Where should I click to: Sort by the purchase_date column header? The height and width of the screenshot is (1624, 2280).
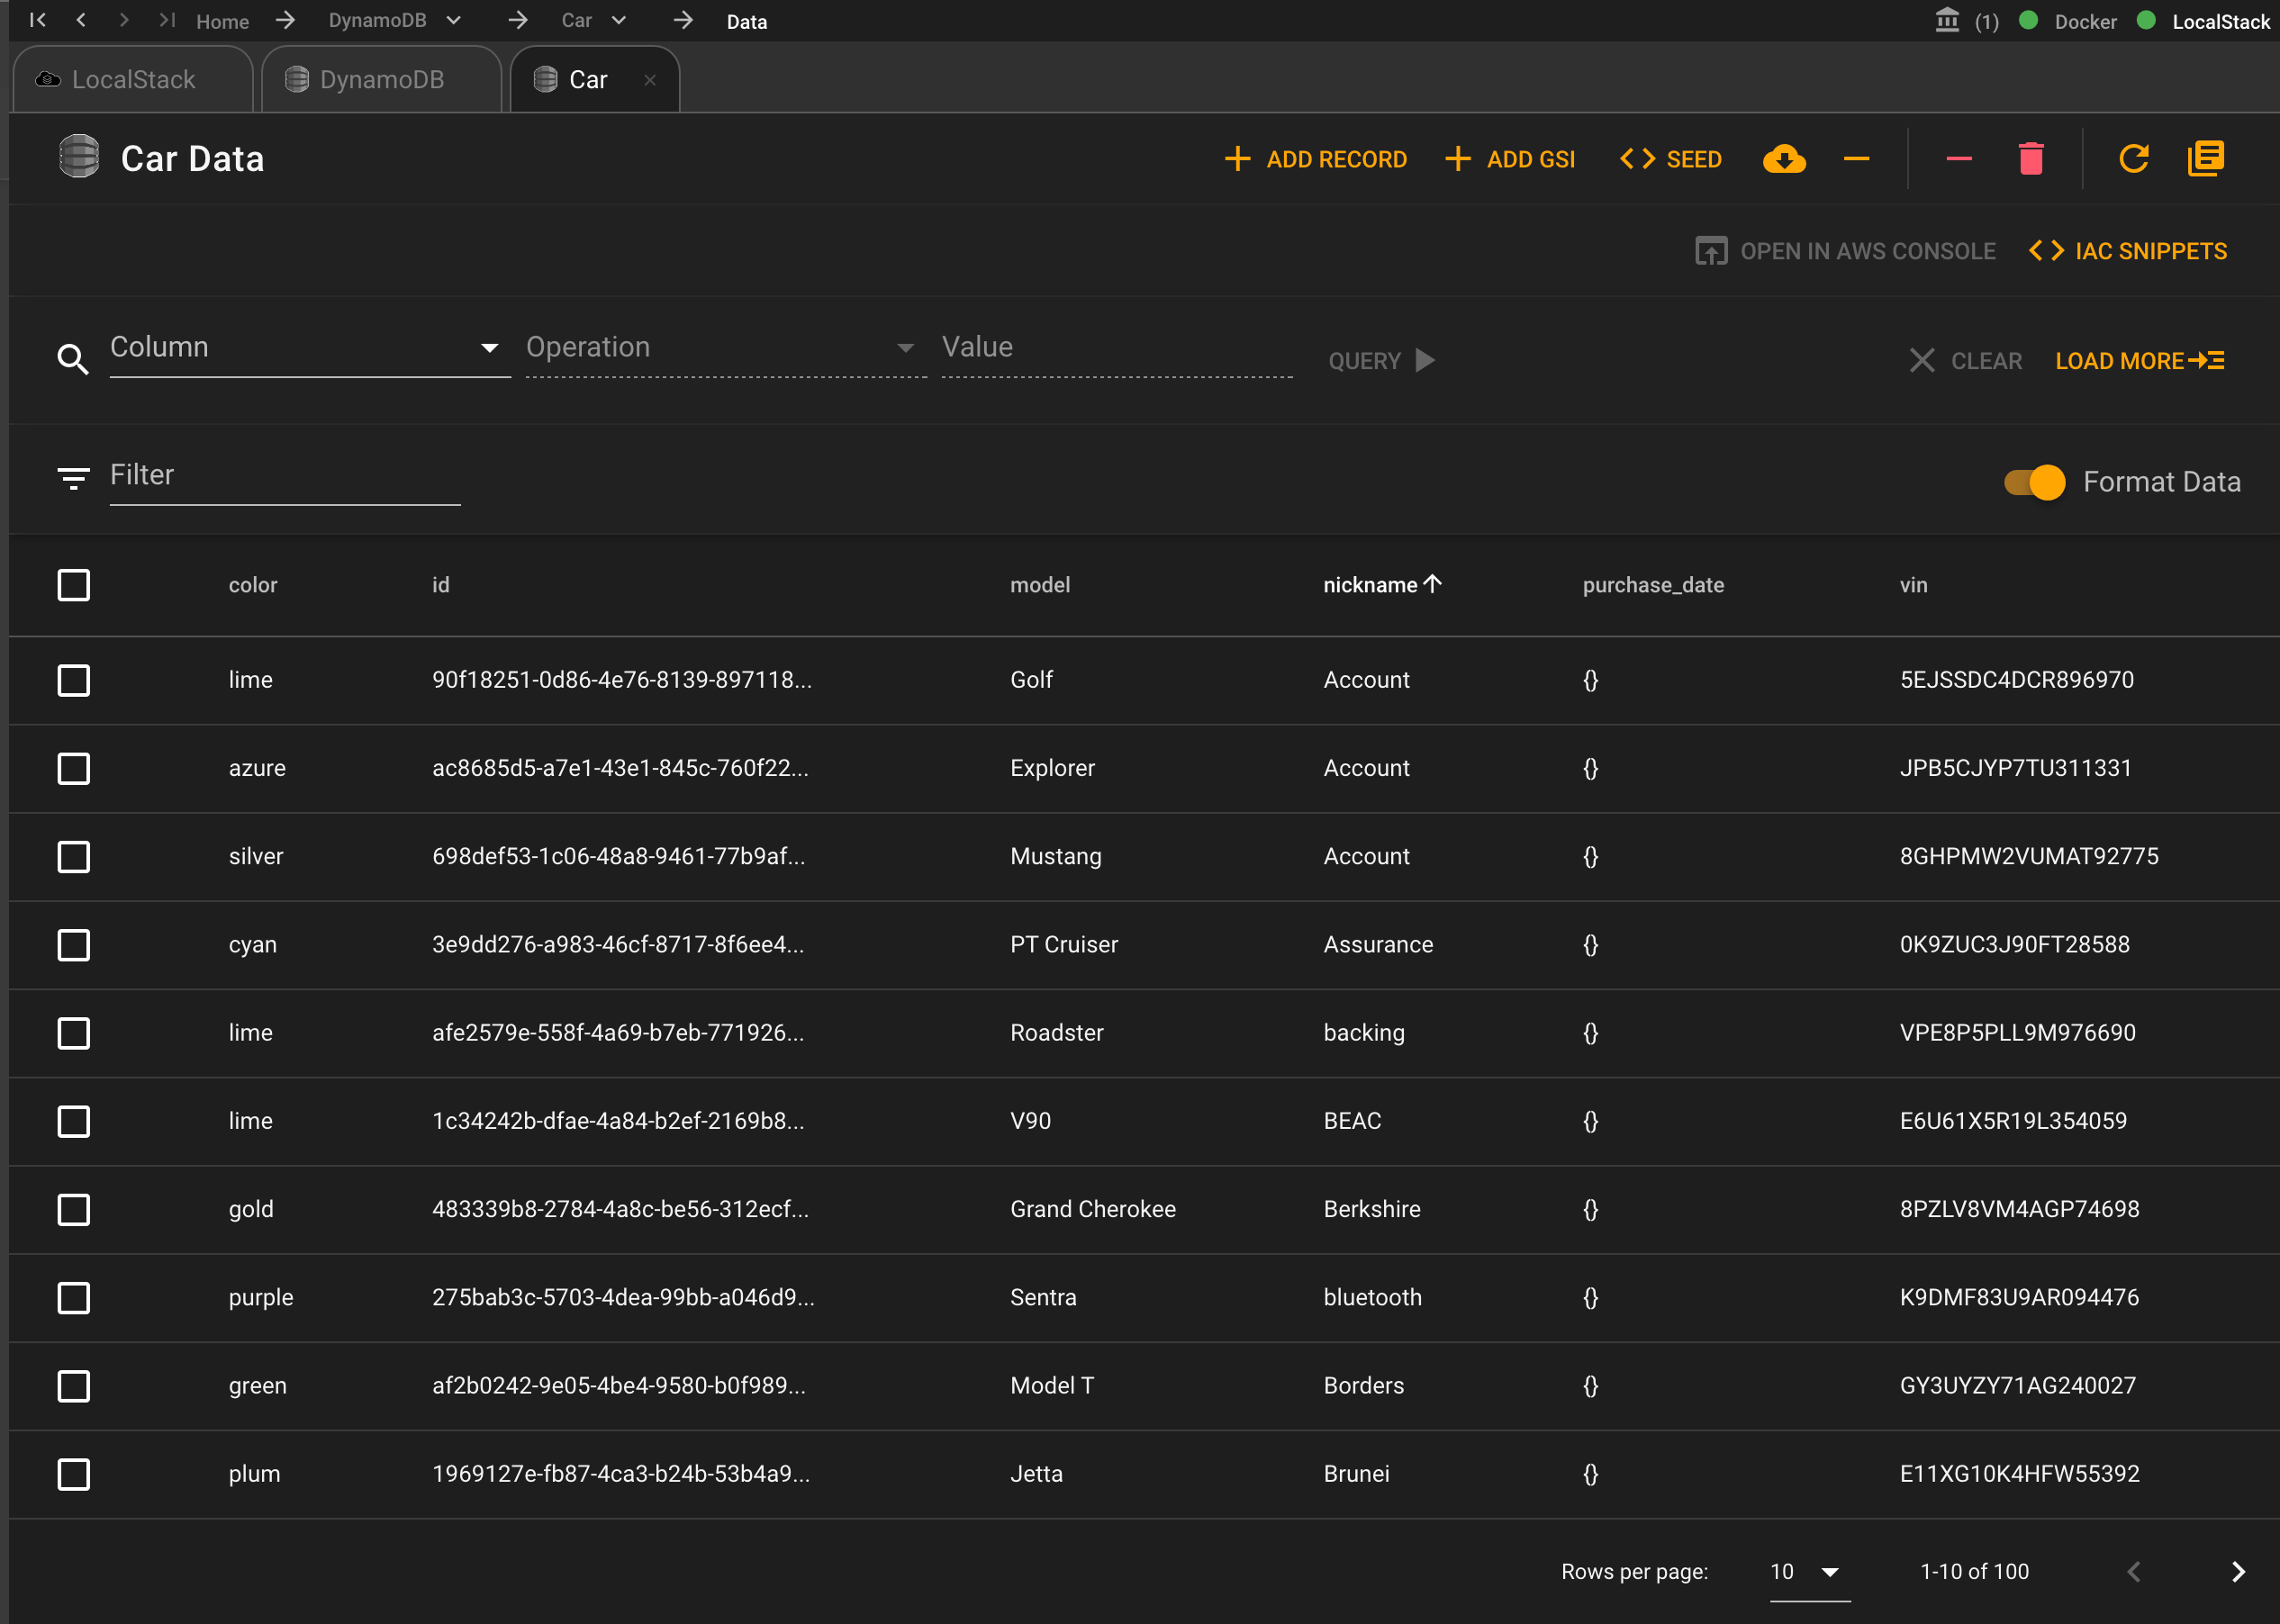(x=1653, y=585)
